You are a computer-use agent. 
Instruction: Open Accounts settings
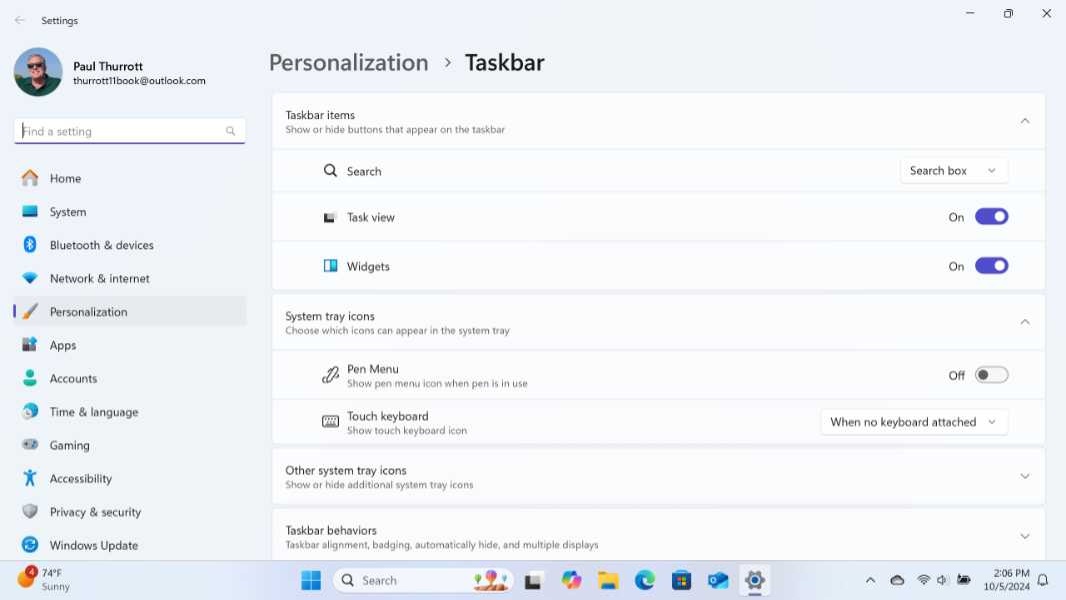[129, 378]
